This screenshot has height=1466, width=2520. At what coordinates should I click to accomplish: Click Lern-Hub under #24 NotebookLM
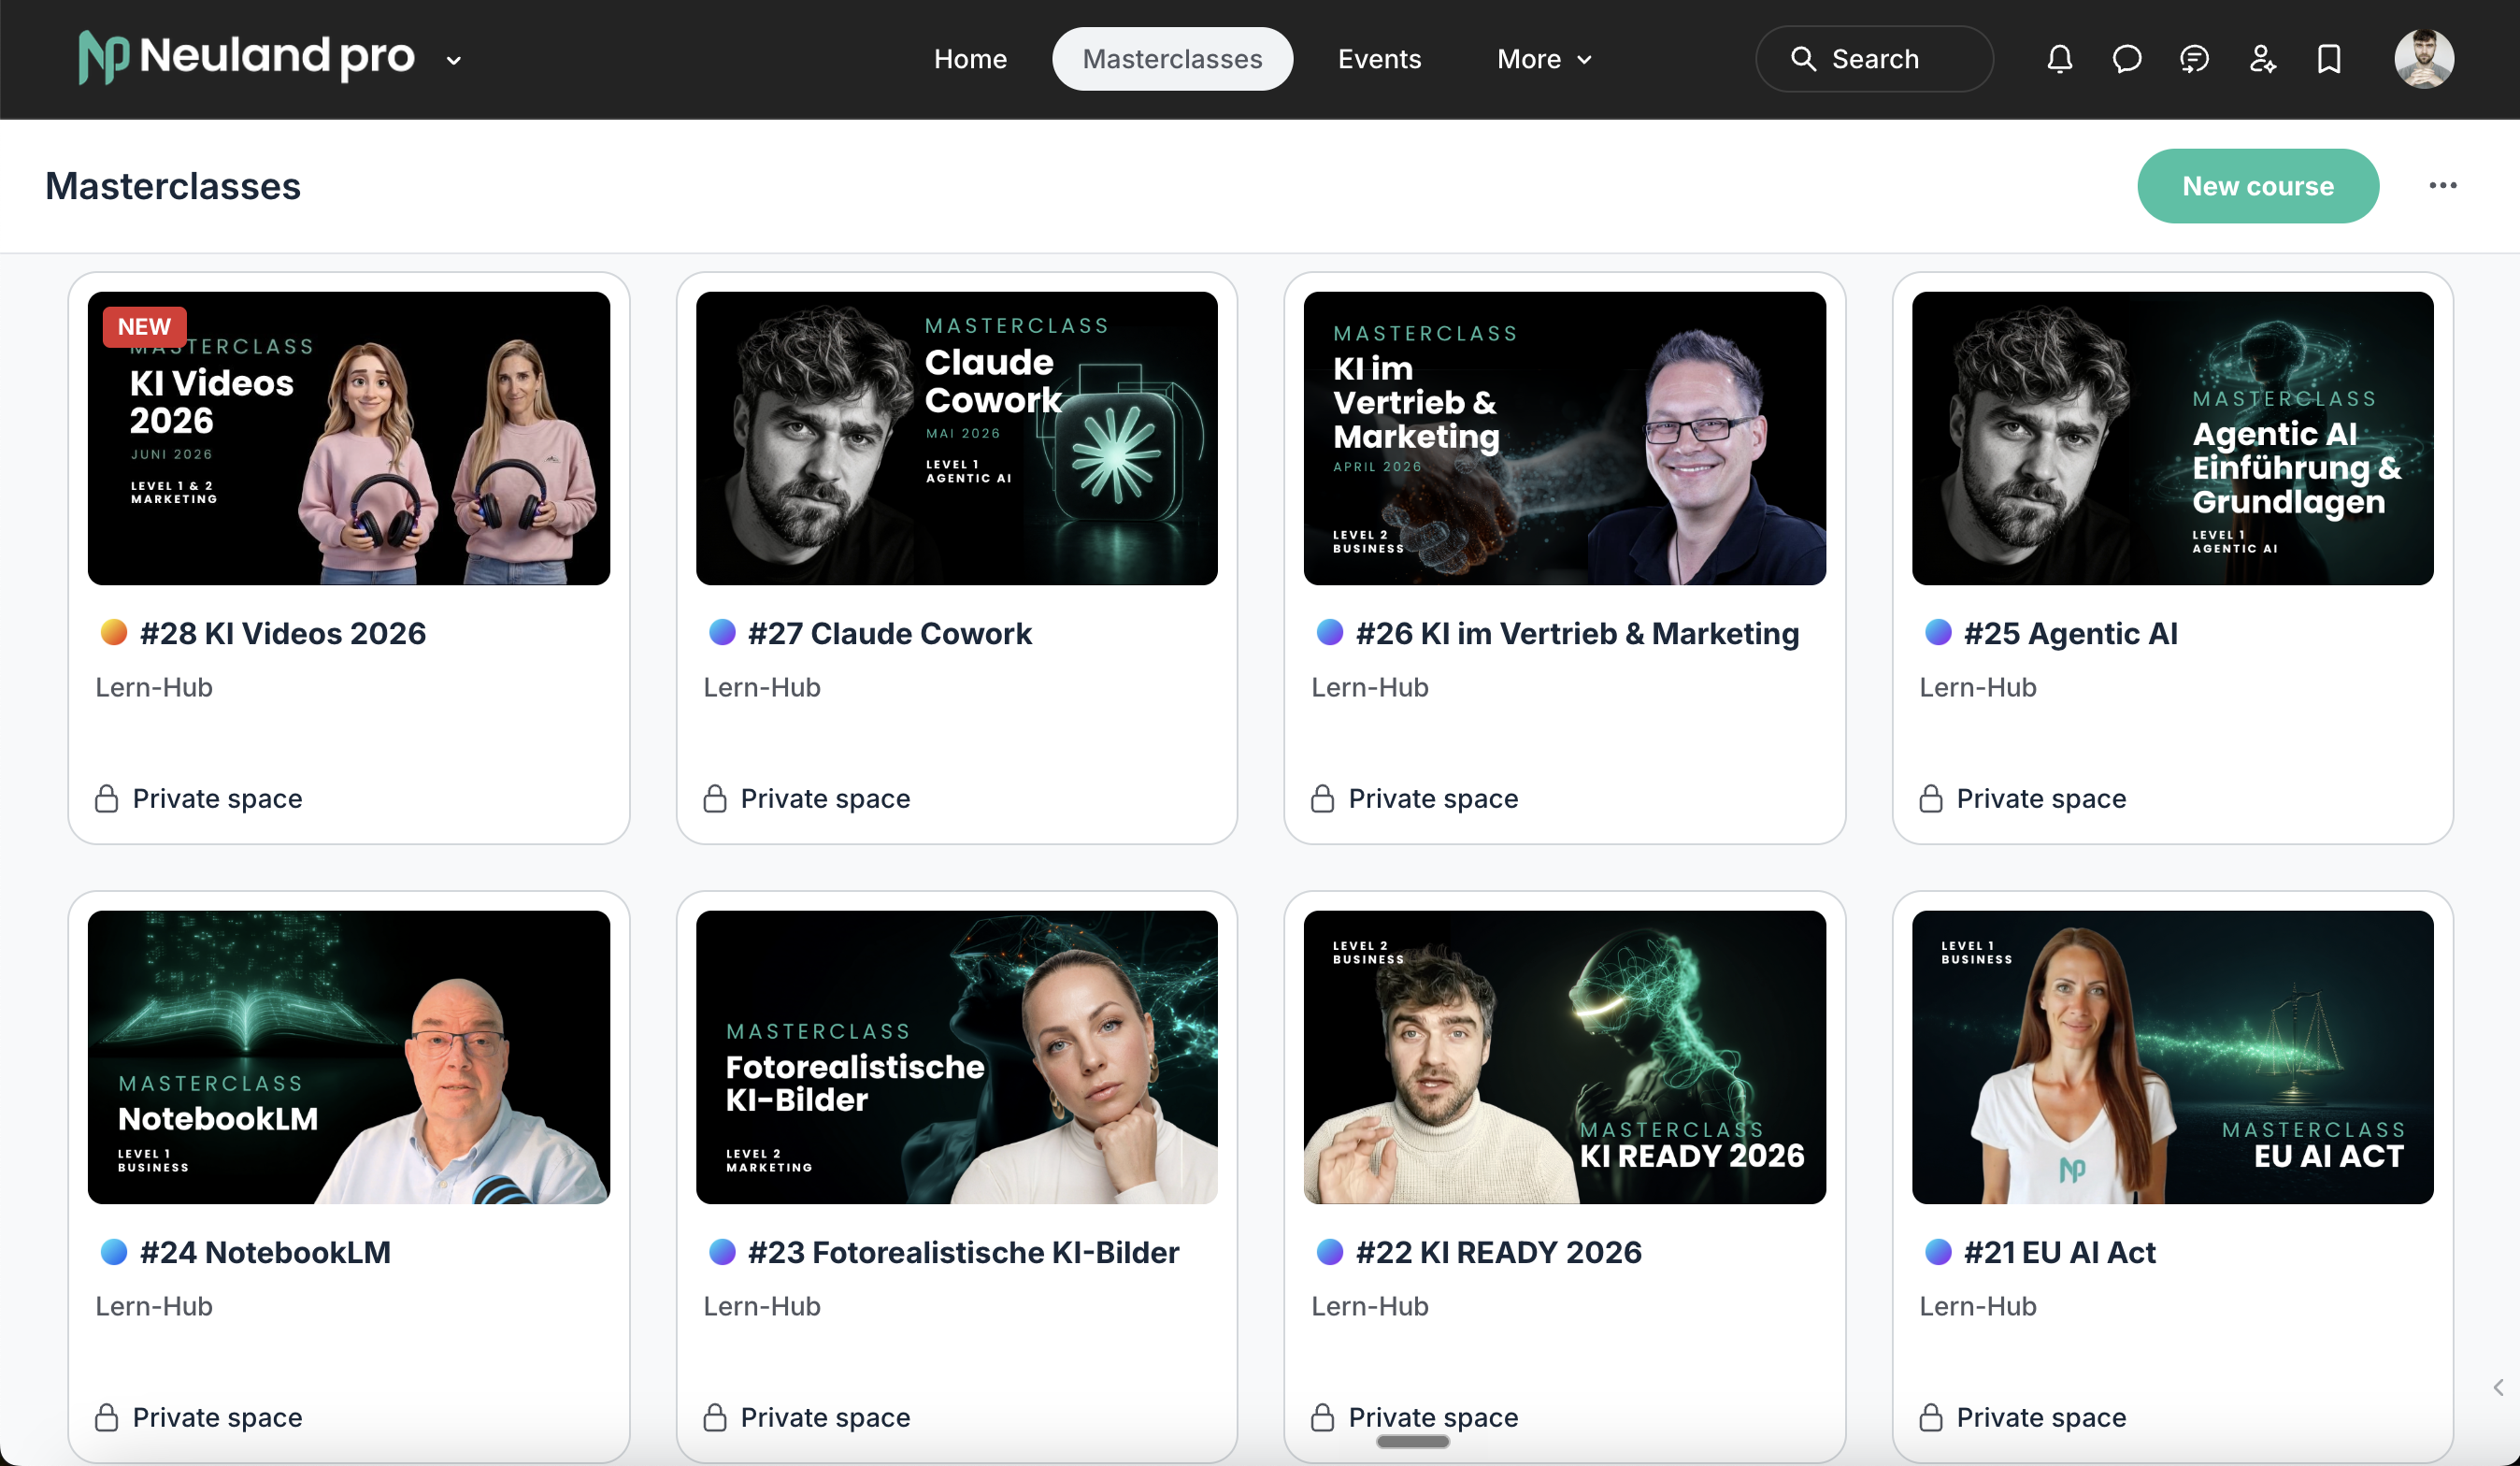154,1306
